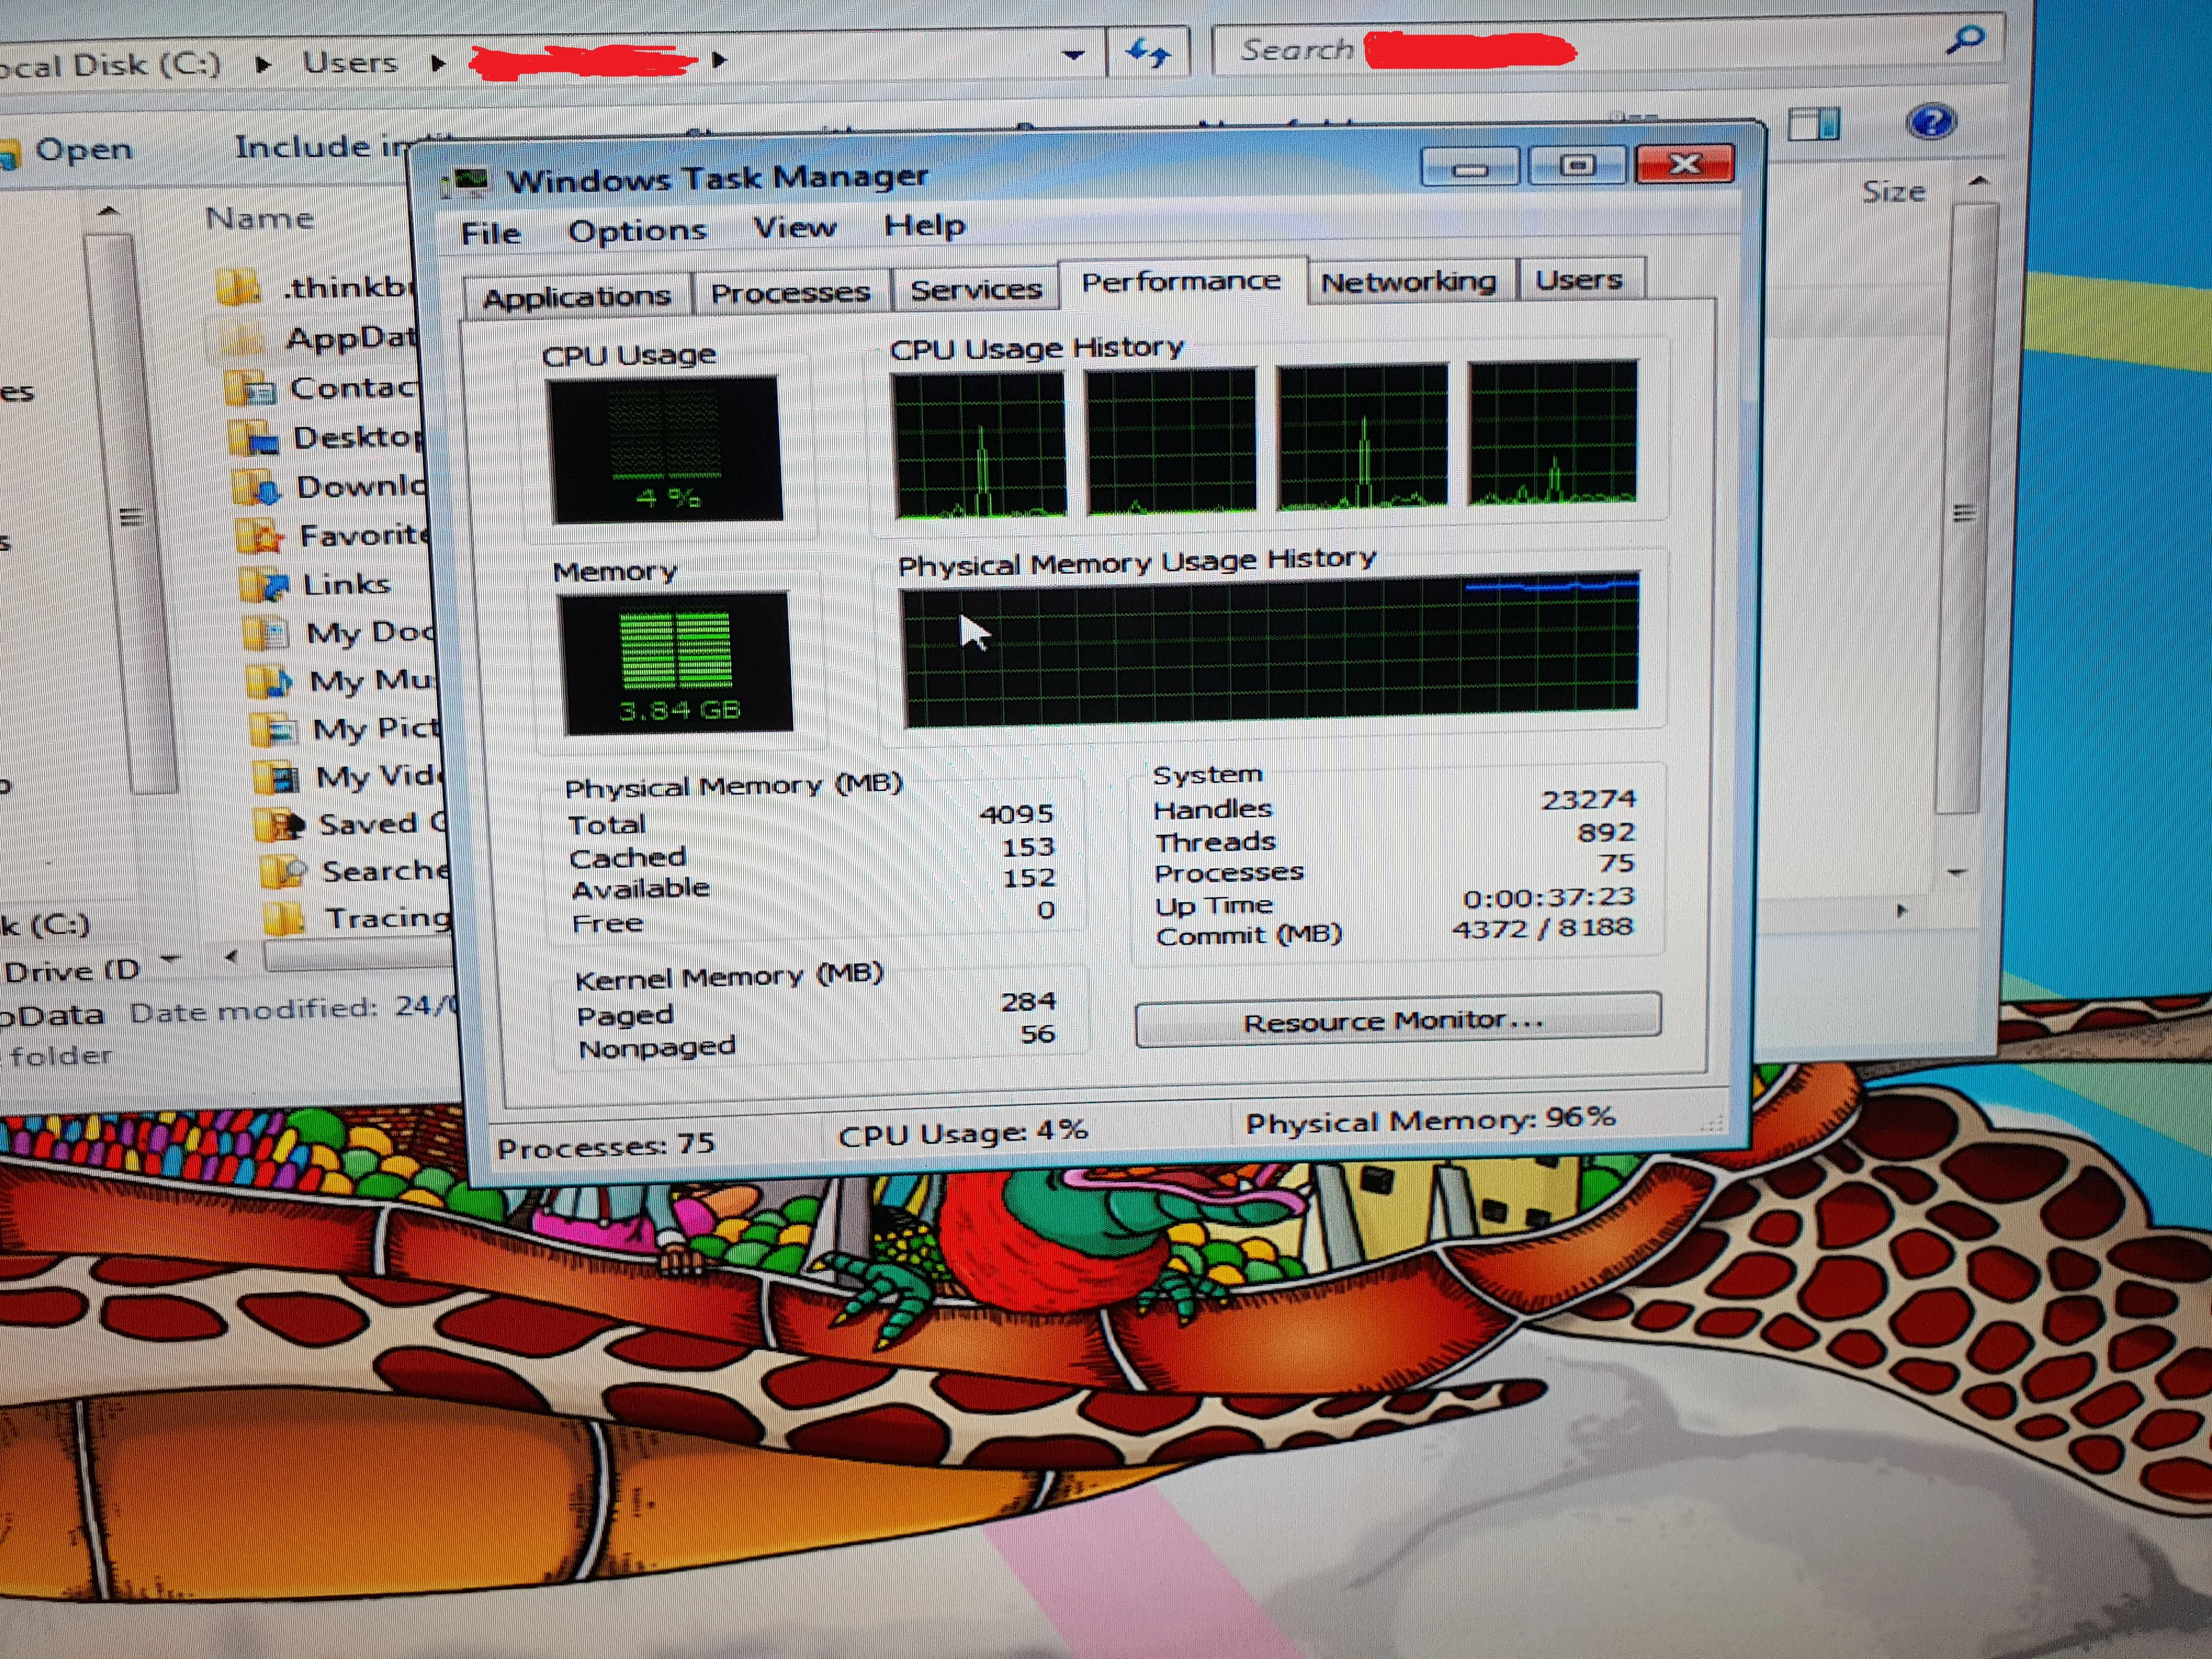Click the Explorer refresh arrows icon
The height and width of the screenshot is (1659, 2212).
tap(1147, 52)
